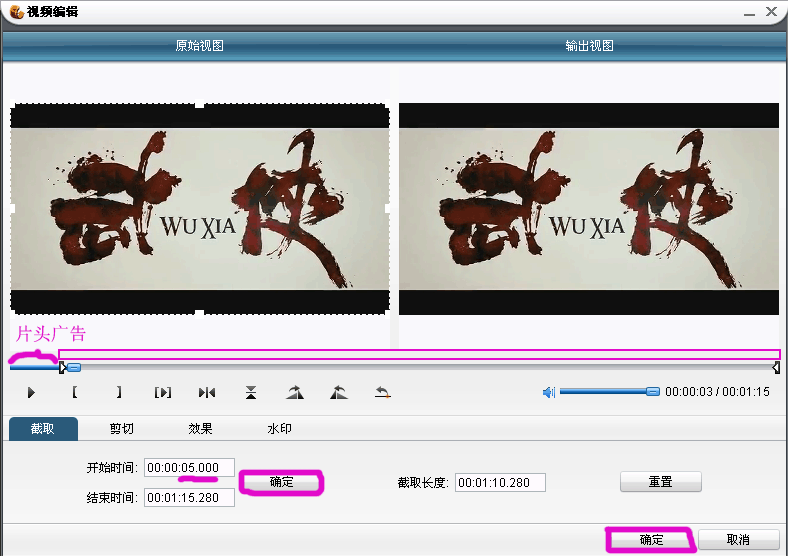Click the trim end marker on the timeline
Viewport: 788px width, 556px height.
pos(776,367)
